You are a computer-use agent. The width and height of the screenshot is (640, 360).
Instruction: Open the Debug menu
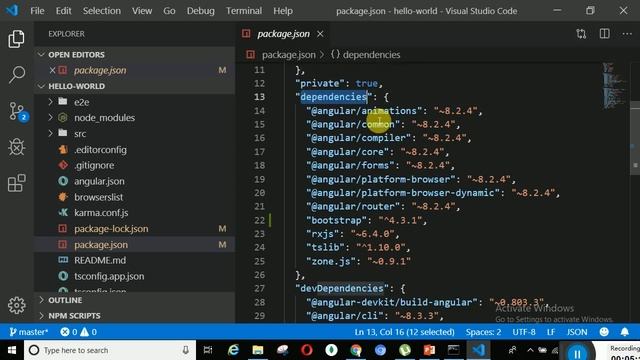coord(200,11)
